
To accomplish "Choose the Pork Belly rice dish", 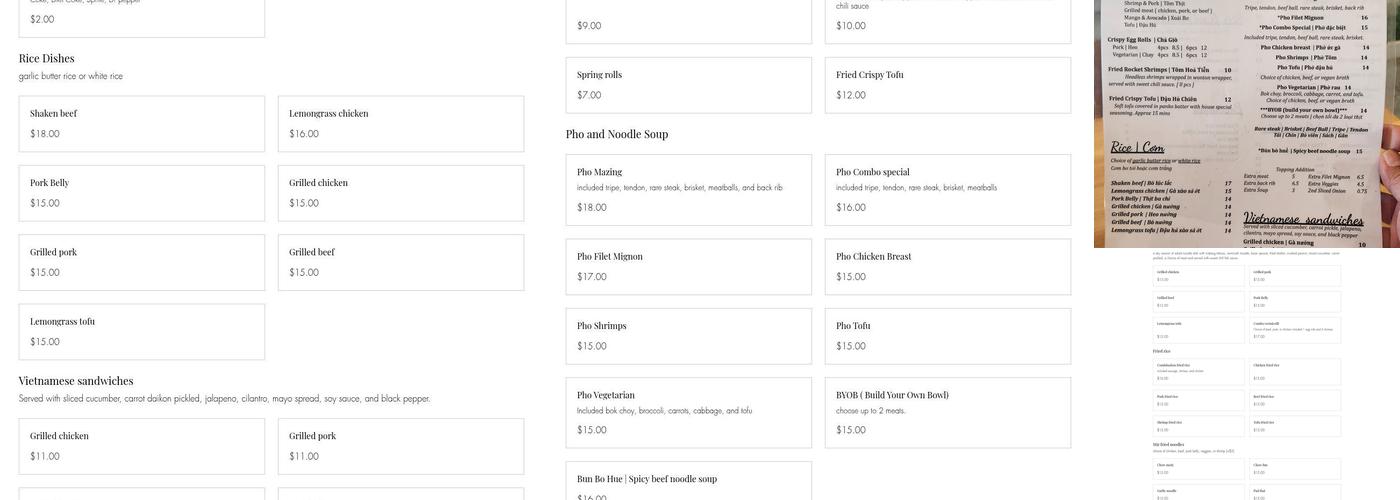I will coord(141,193).
